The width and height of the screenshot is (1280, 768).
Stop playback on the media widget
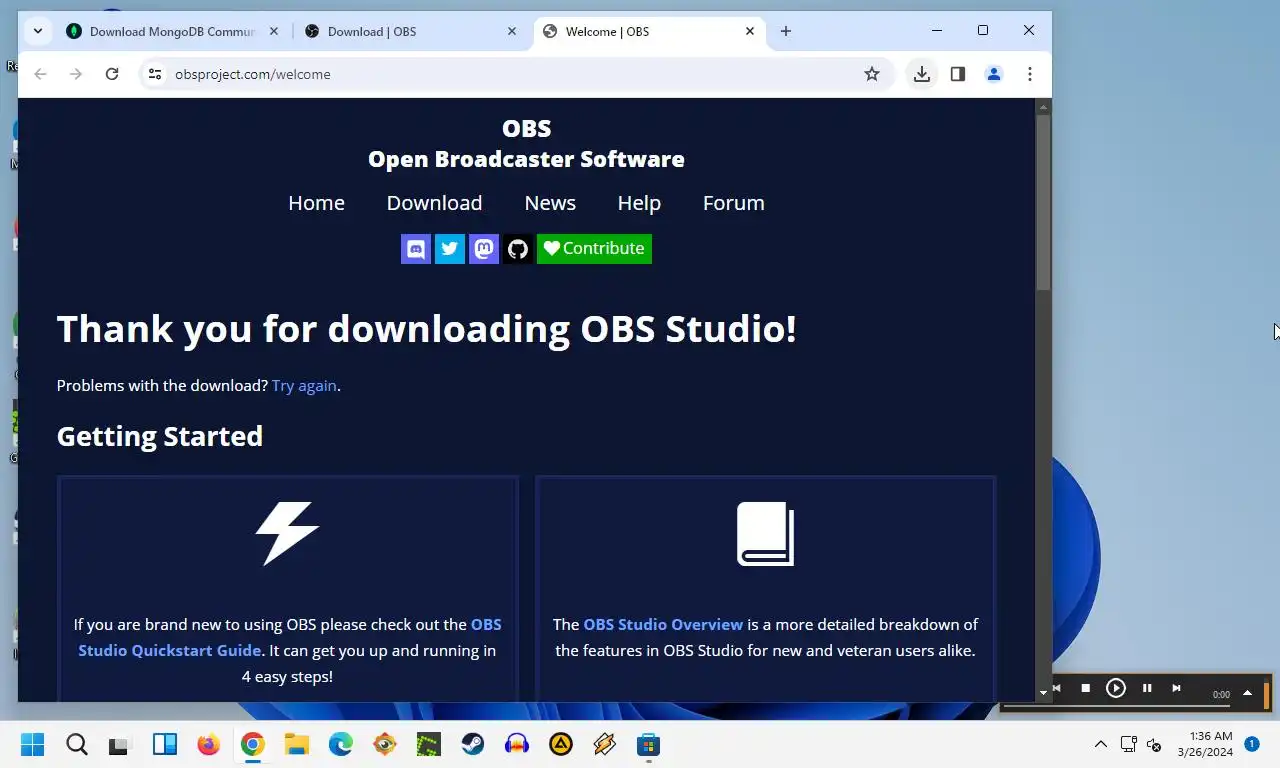[1085, 688]
